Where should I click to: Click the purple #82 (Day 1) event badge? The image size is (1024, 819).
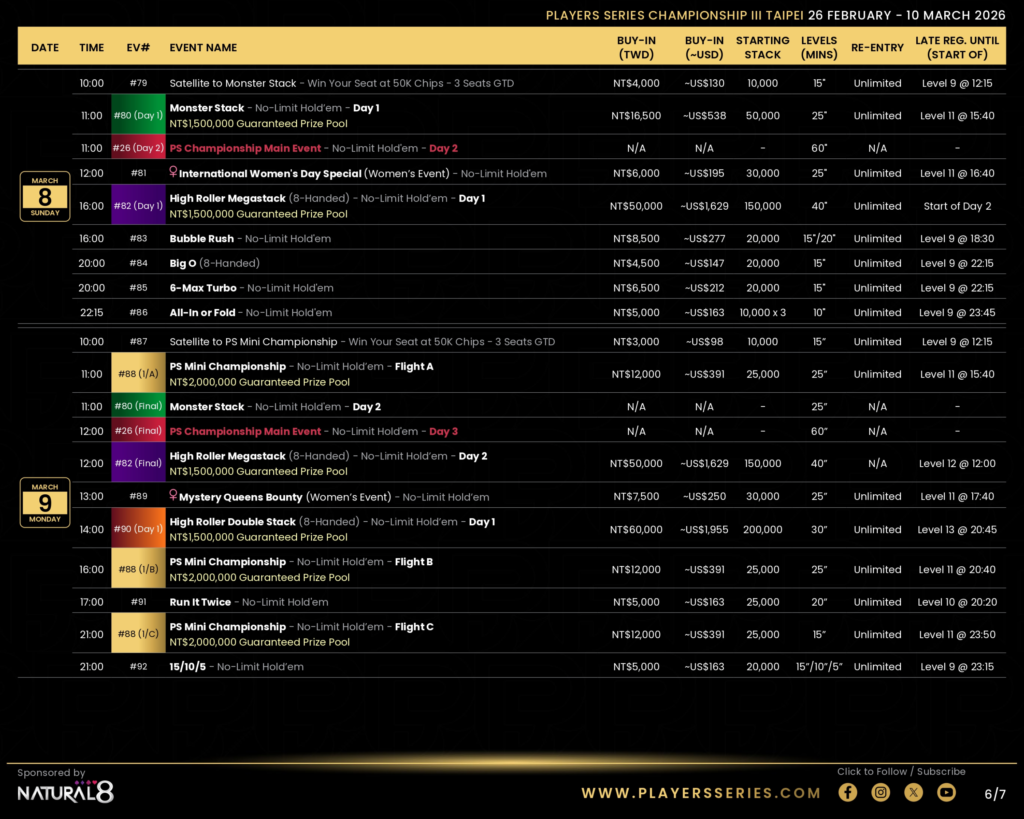point(137,206)
